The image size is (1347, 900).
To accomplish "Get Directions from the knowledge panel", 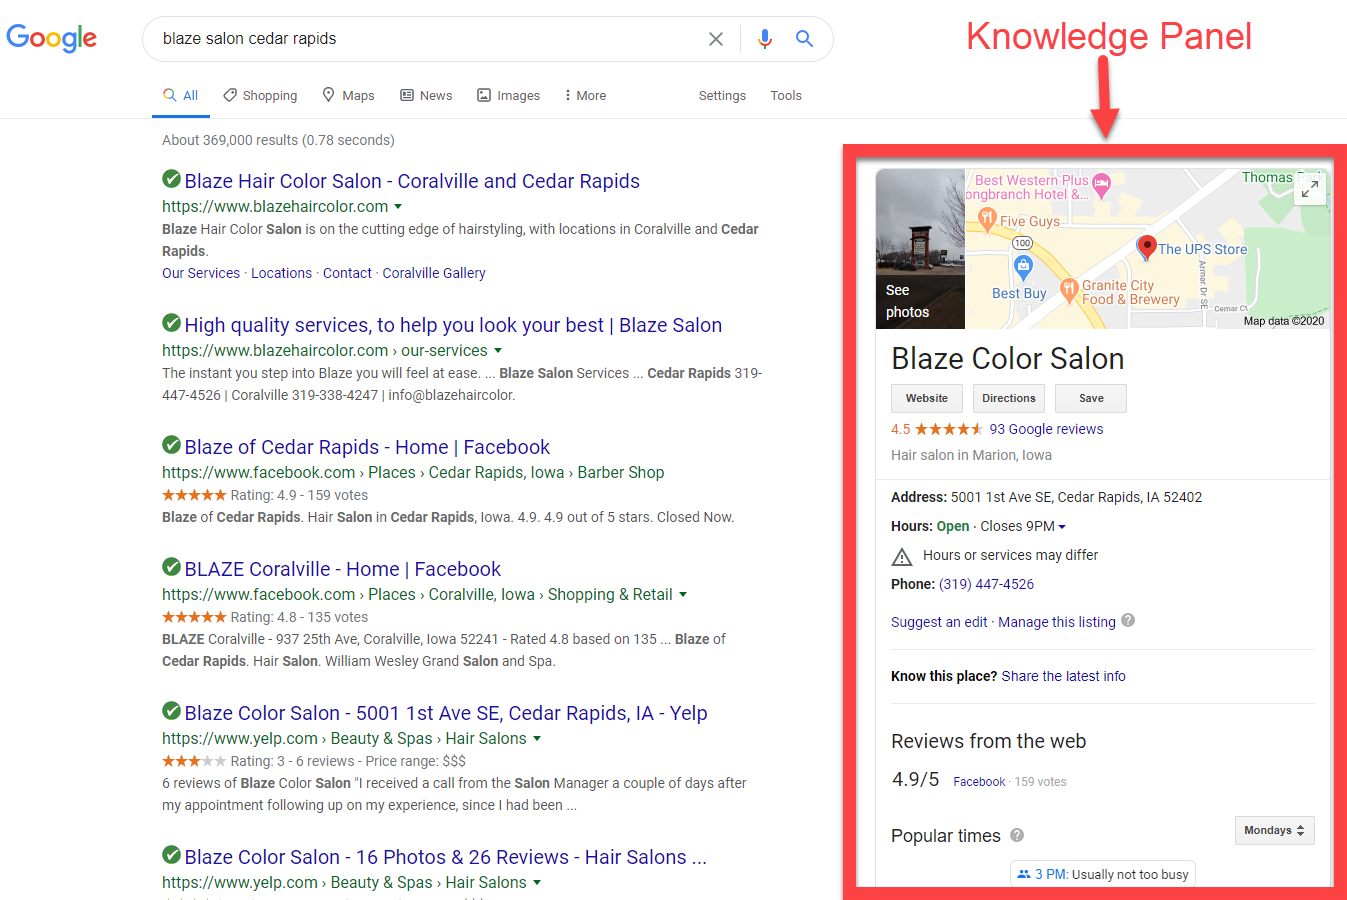I will click(1008, 398).
